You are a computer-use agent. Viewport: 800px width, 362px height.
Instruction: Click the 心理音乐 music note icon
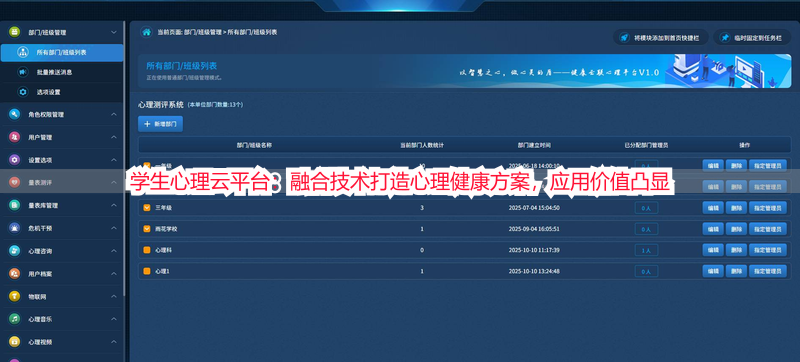click(14, 319)
